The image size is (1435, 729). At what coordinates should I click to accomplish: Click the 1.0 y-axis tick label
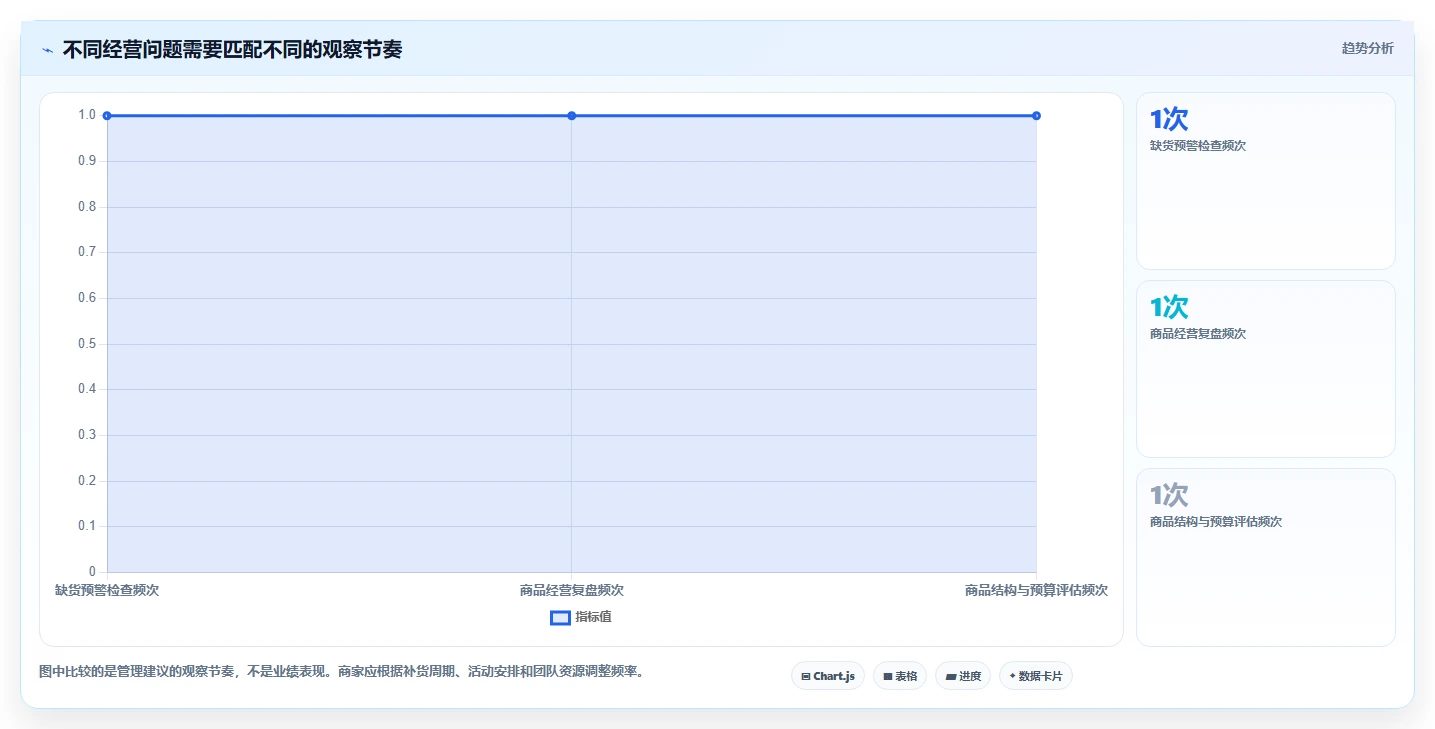pyautogui.click(x=87, y=115)
